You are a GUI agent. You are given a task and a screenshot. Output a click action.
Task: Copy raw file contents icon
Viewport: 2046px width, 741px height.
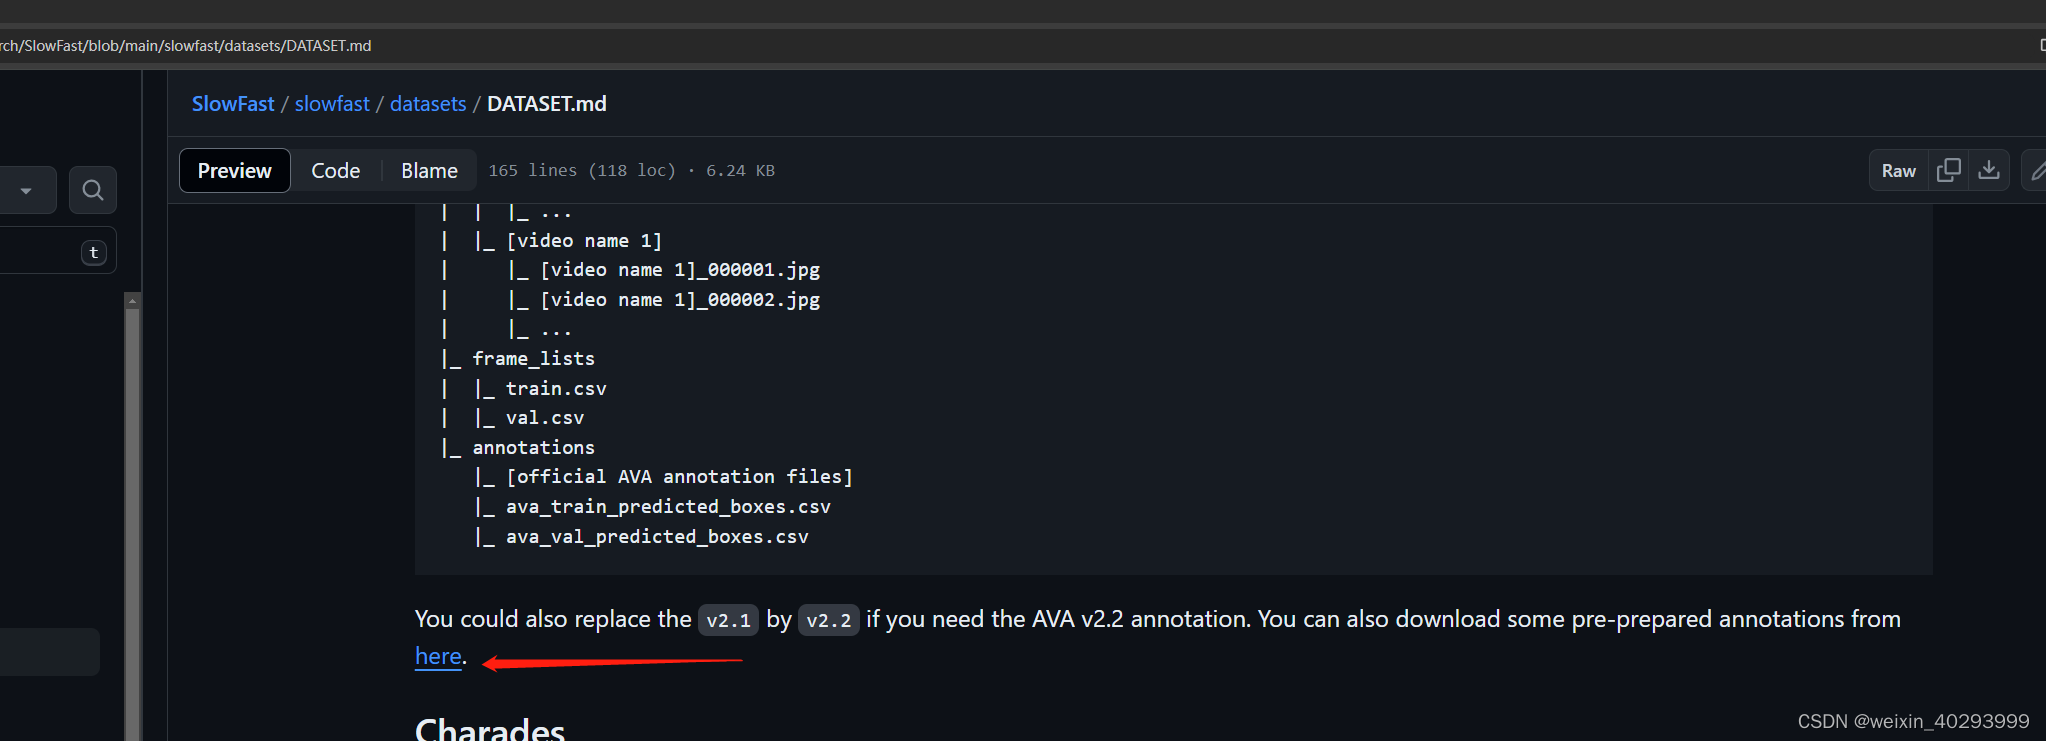point(1949,171)
